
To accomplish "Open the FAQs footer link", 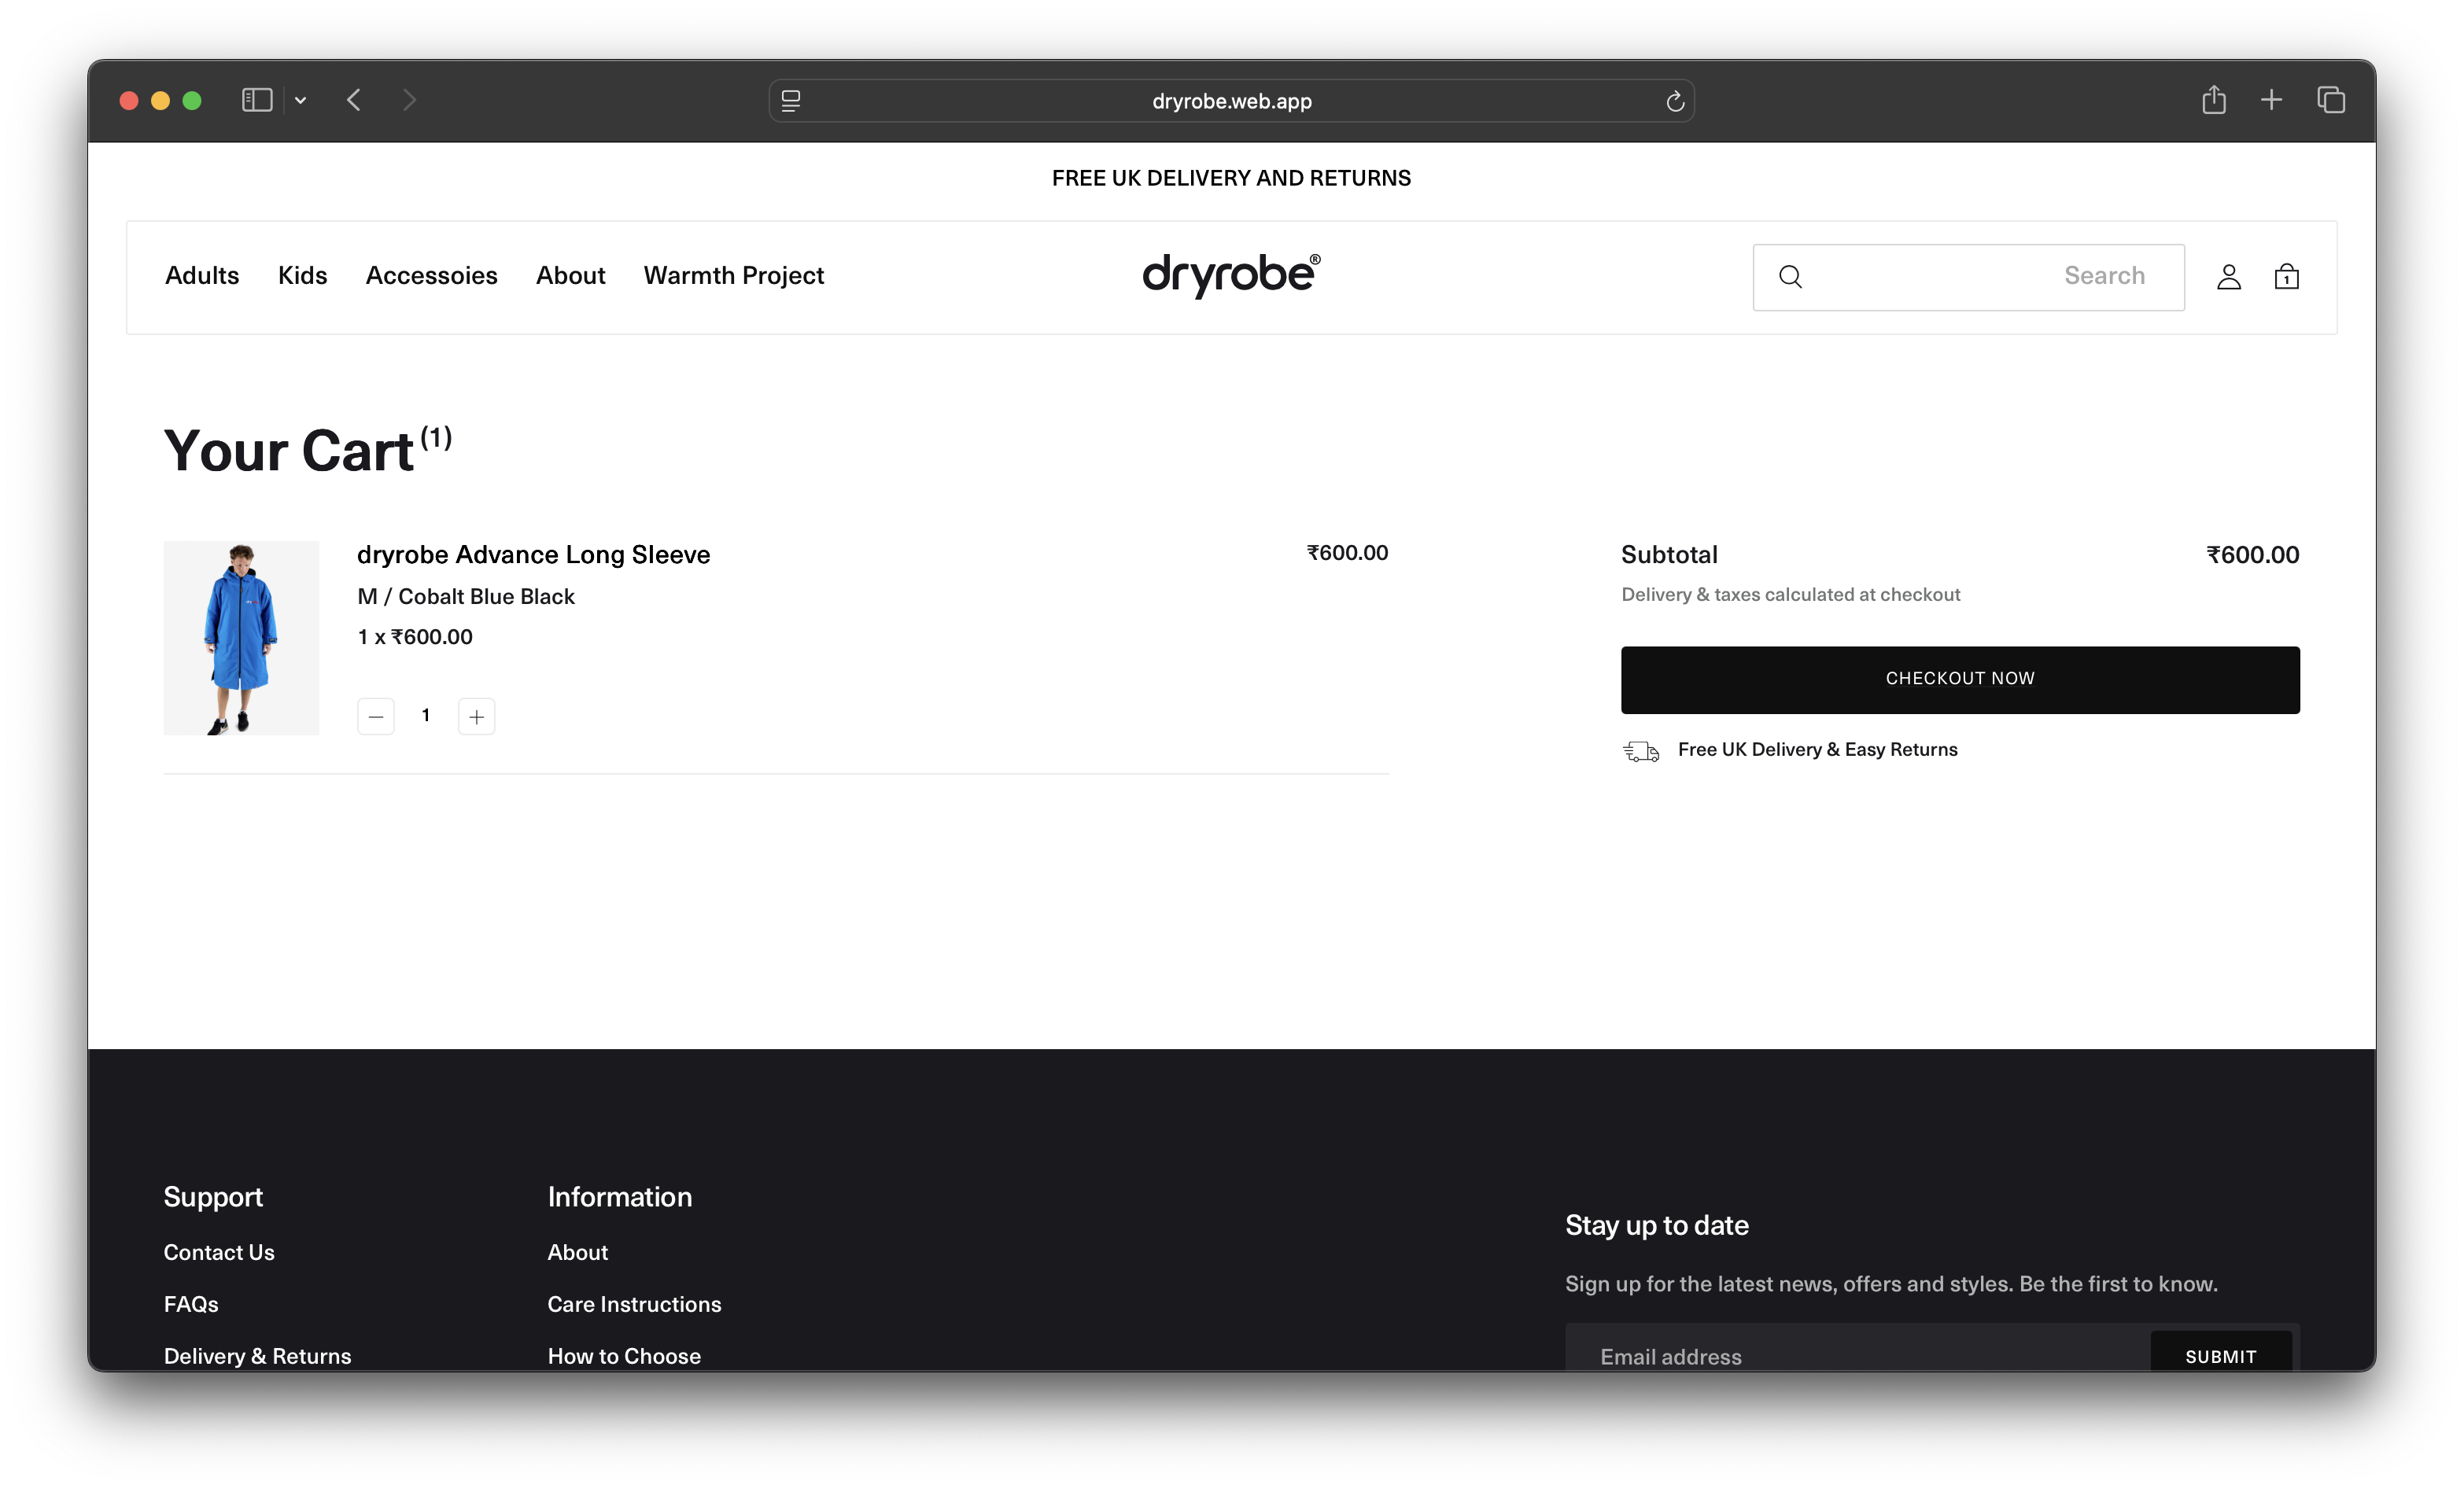I will [191, 1305].
